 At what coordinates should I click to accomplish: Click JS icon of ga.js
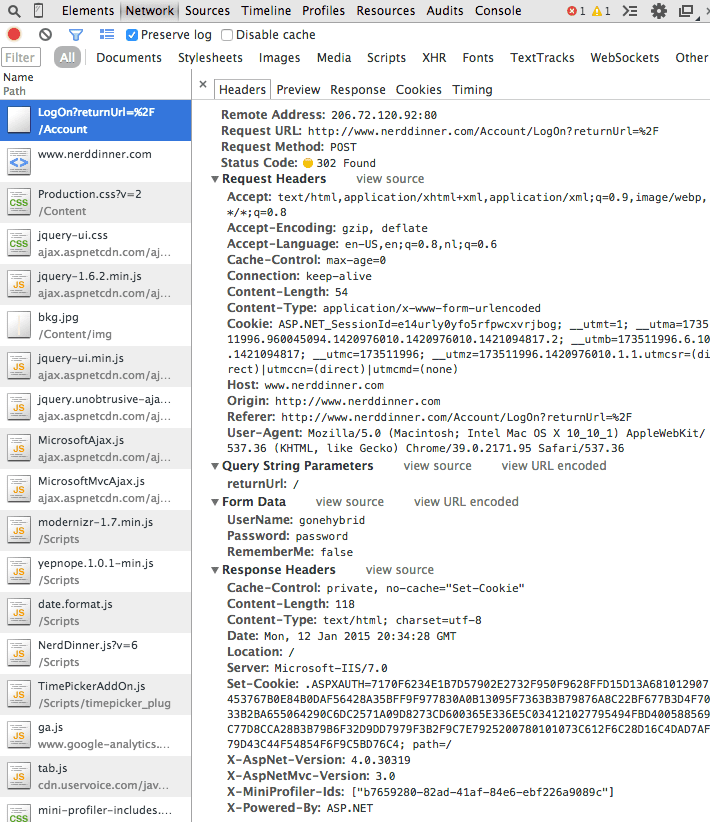[x=19, y=736]
